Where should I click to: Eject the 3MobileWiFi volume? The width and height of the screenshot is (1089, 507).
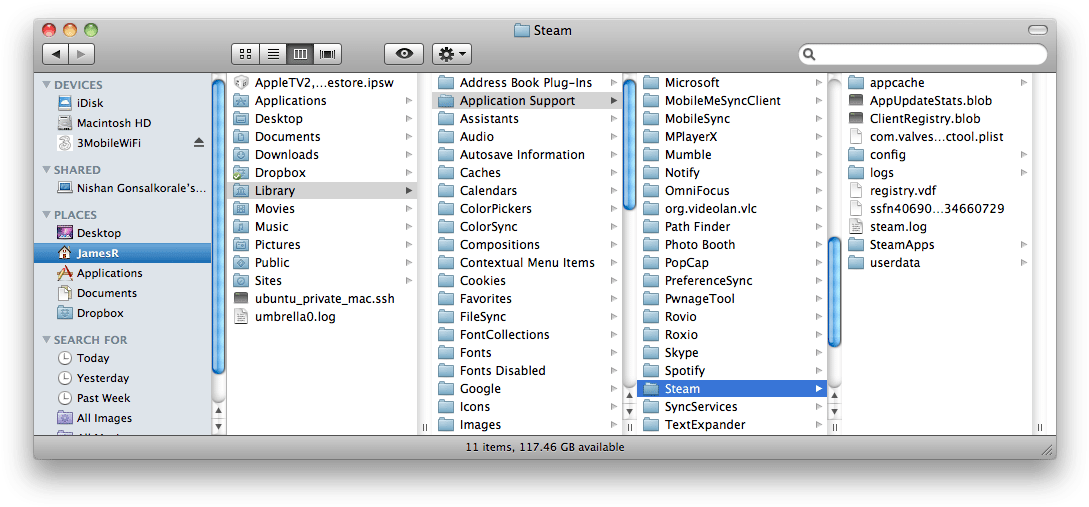click(x=198, y=143)
